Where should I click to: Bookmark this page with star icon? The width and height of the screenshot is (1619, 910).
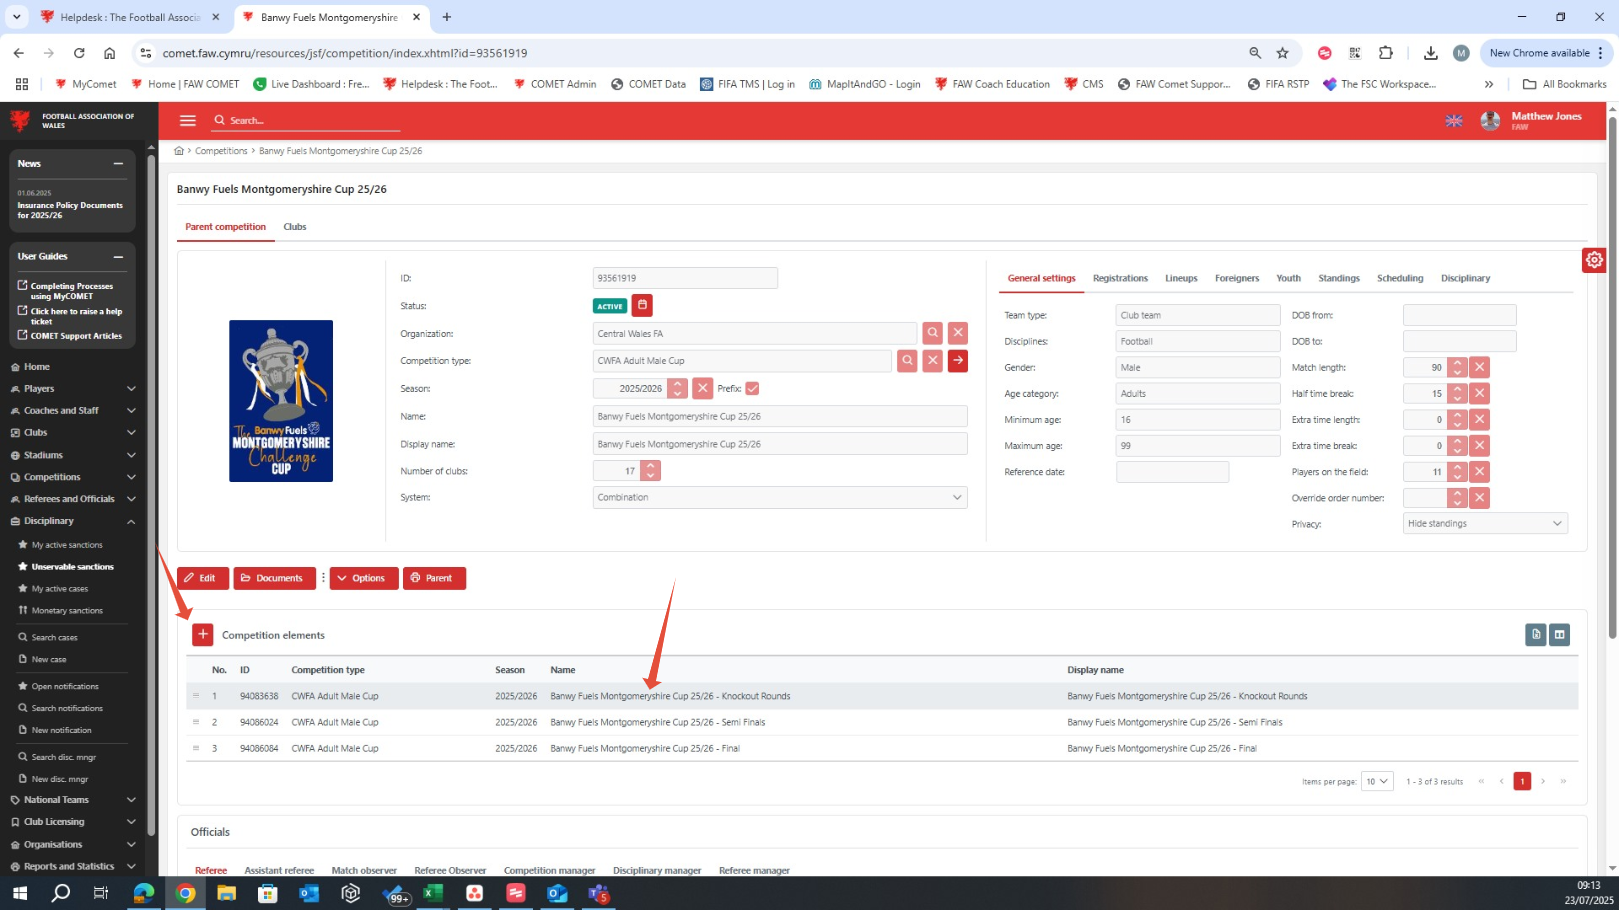tap(1282, 53)
